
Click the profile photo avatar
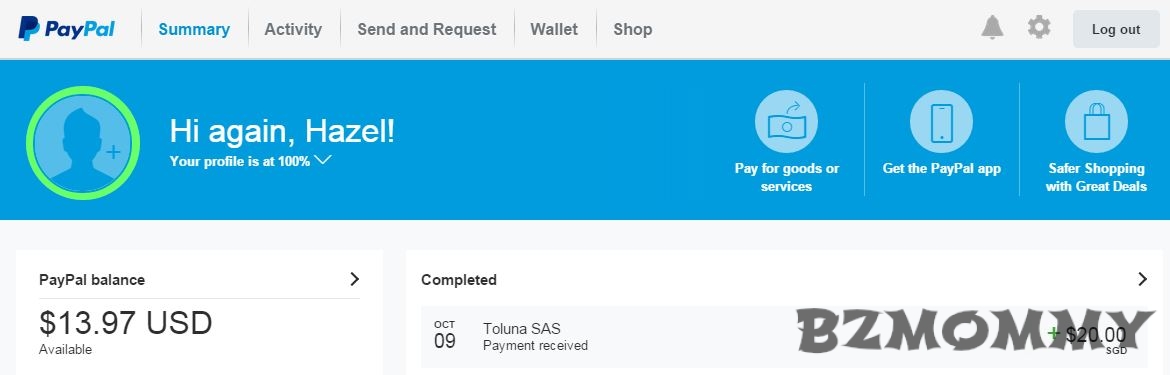pyautogui.click(x=83, y=143)
